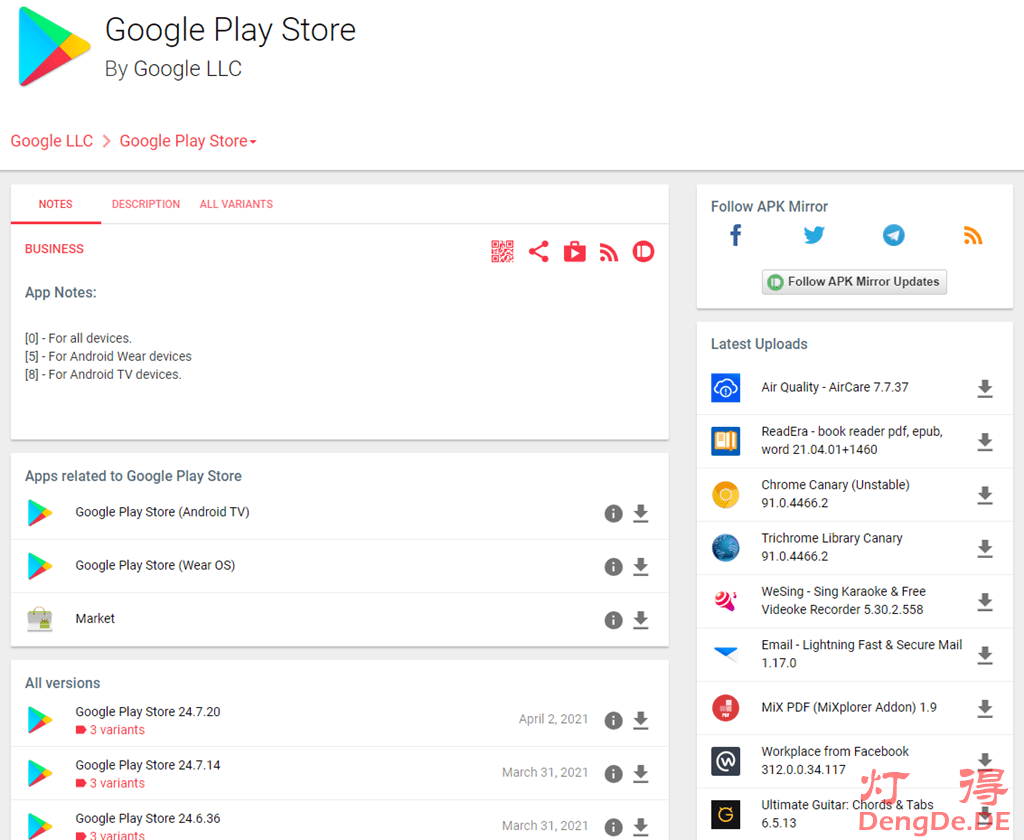The width and height of the screenshot is (1024, 840).
Task: Expand 3 variants under Play Store 24.7.14
Action: tap(116, 783)
